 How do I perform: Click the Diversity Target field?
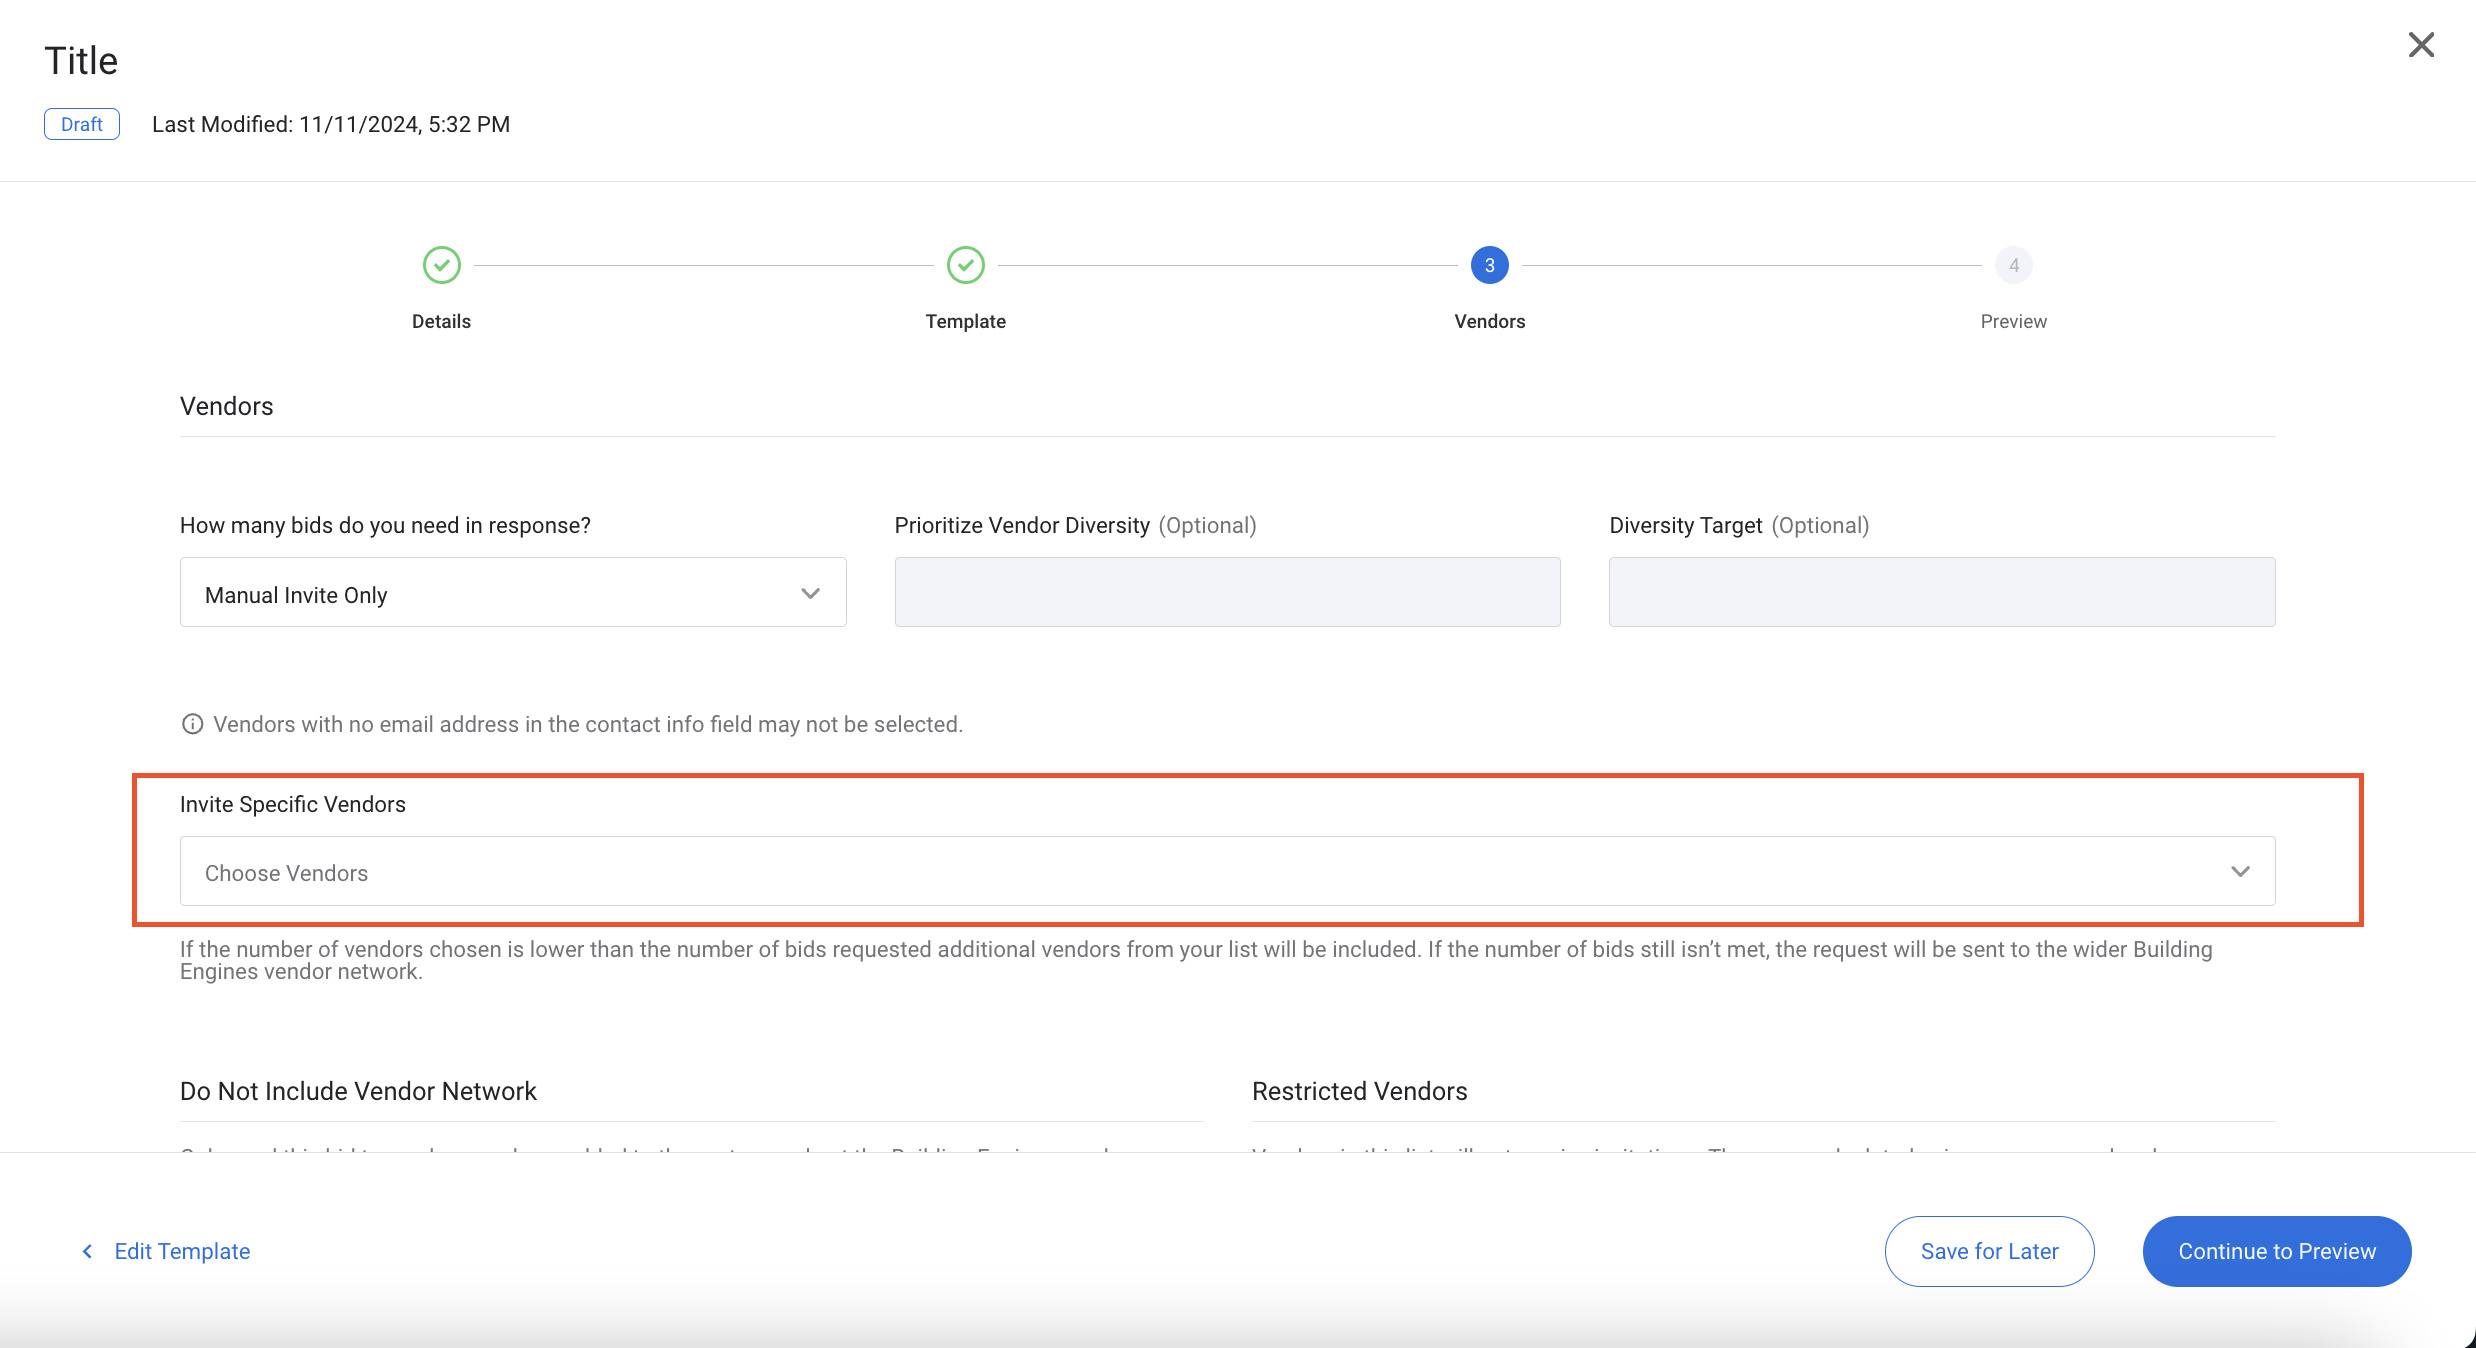pos(1941,592)
